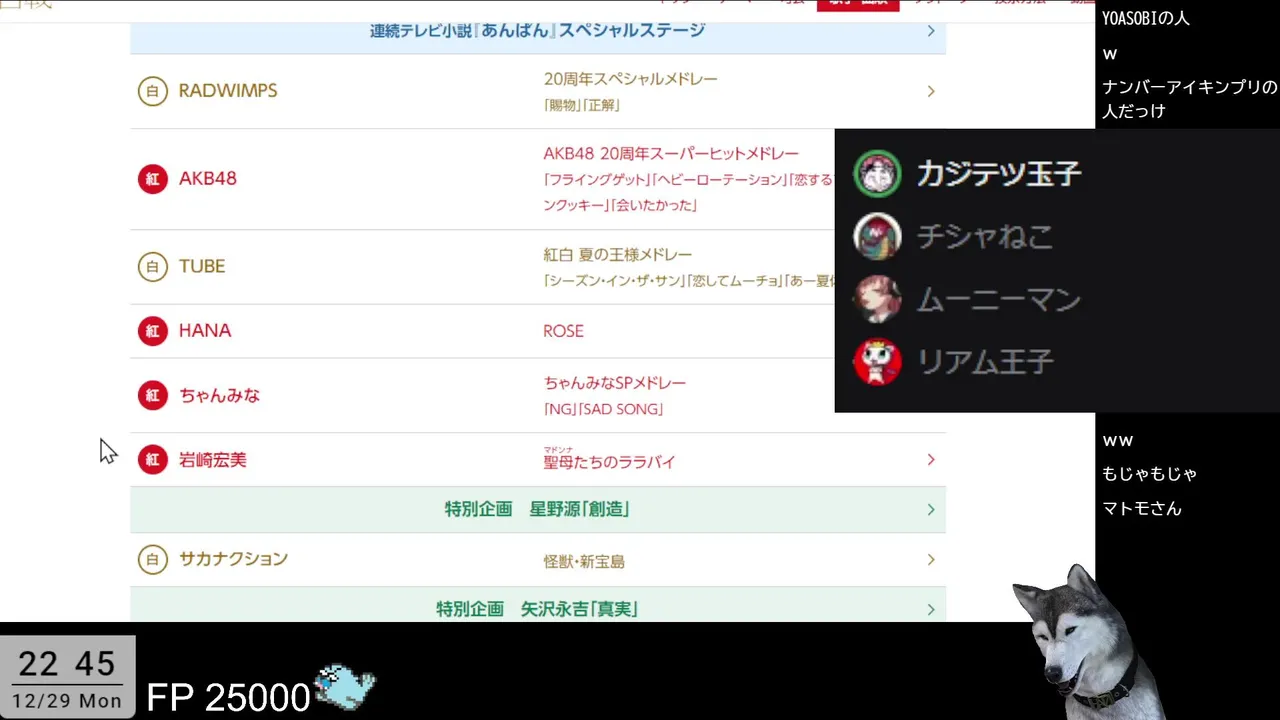Click the name カジテツ玉子 in overlay
1280x720 pixels.
pyautogui.click(x=999, y=174)
